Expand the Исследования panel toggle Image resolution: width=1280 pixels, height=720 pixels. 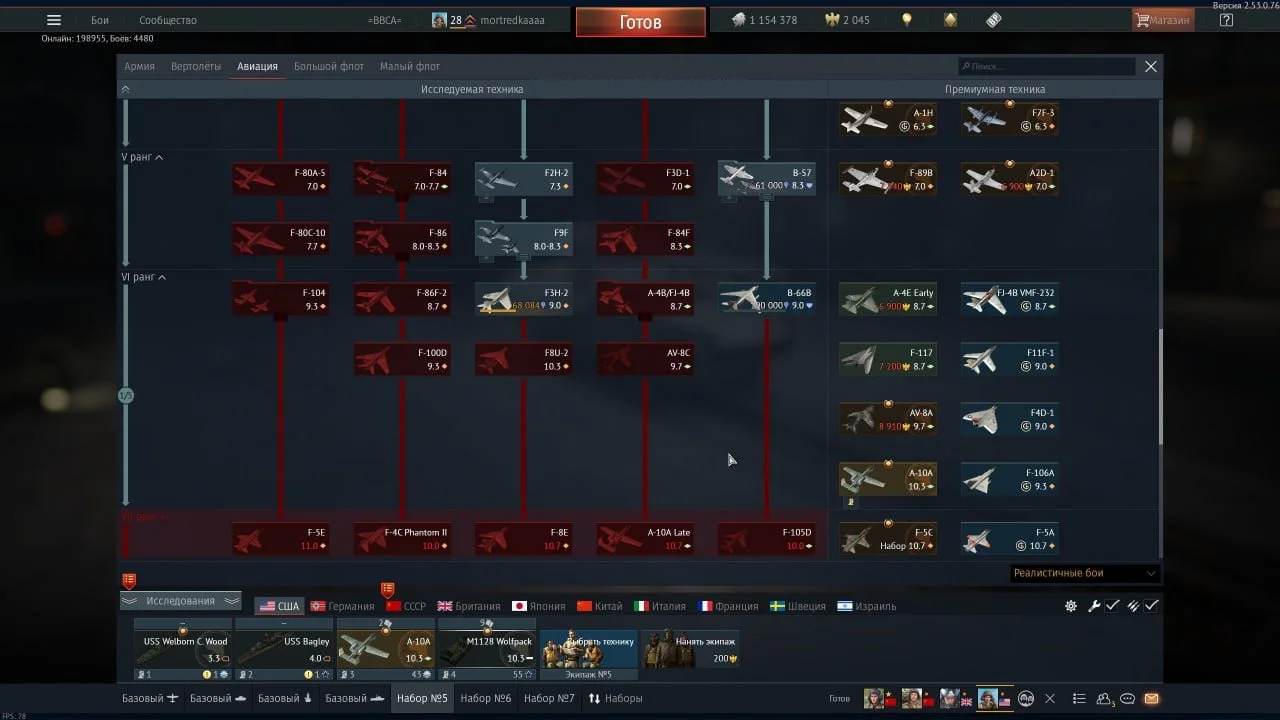click(x=181, y=601)
